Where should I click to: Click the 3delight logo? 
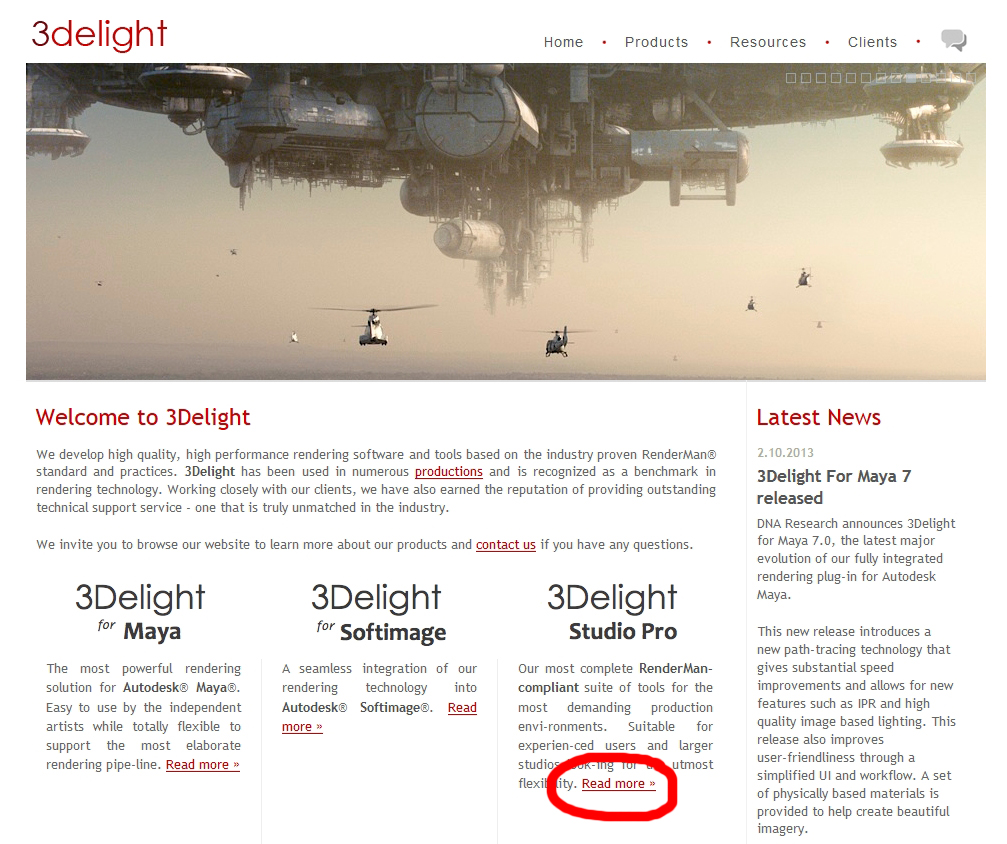100,35
